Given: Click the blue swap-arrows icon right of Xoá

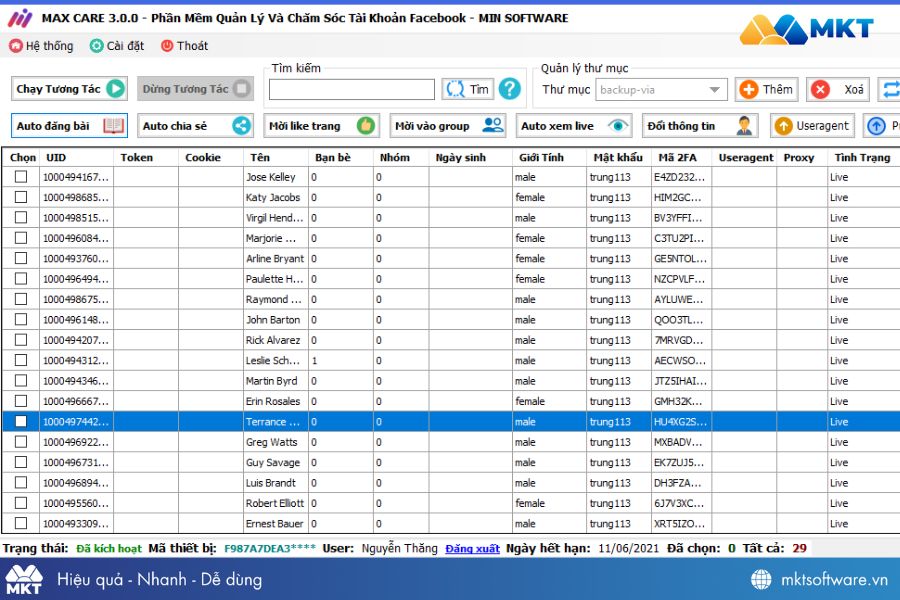Looking at the screenshot, I should (x=891, y=90).
